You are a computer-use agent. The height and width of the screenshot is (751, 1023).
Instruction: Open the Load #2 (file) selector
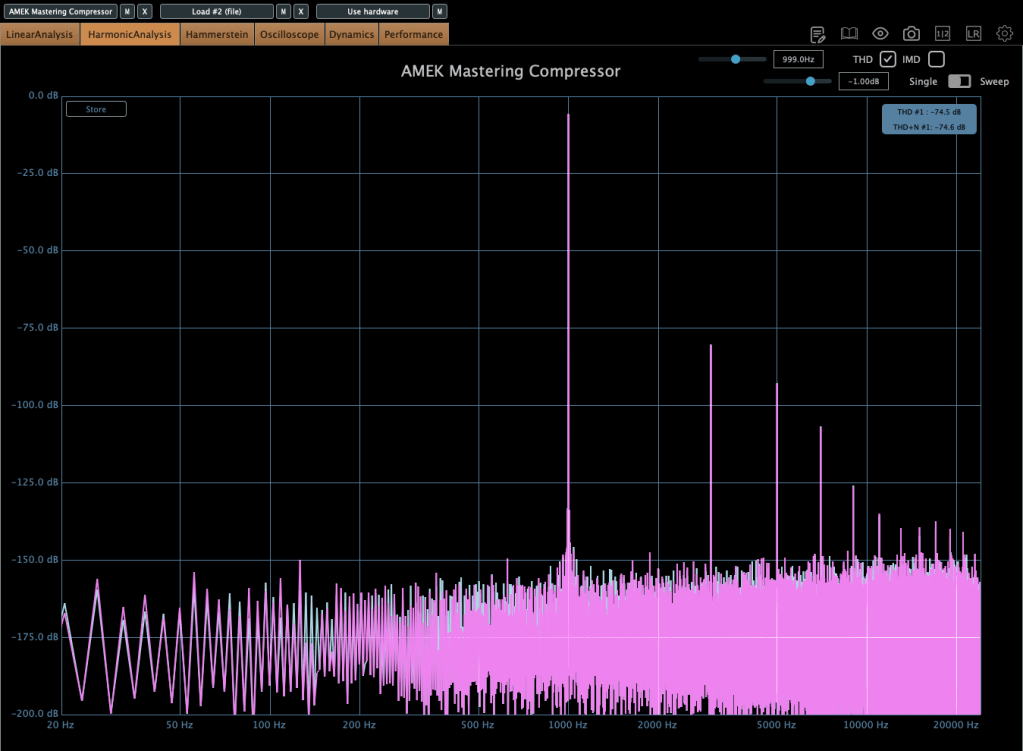tap(216, 12)
